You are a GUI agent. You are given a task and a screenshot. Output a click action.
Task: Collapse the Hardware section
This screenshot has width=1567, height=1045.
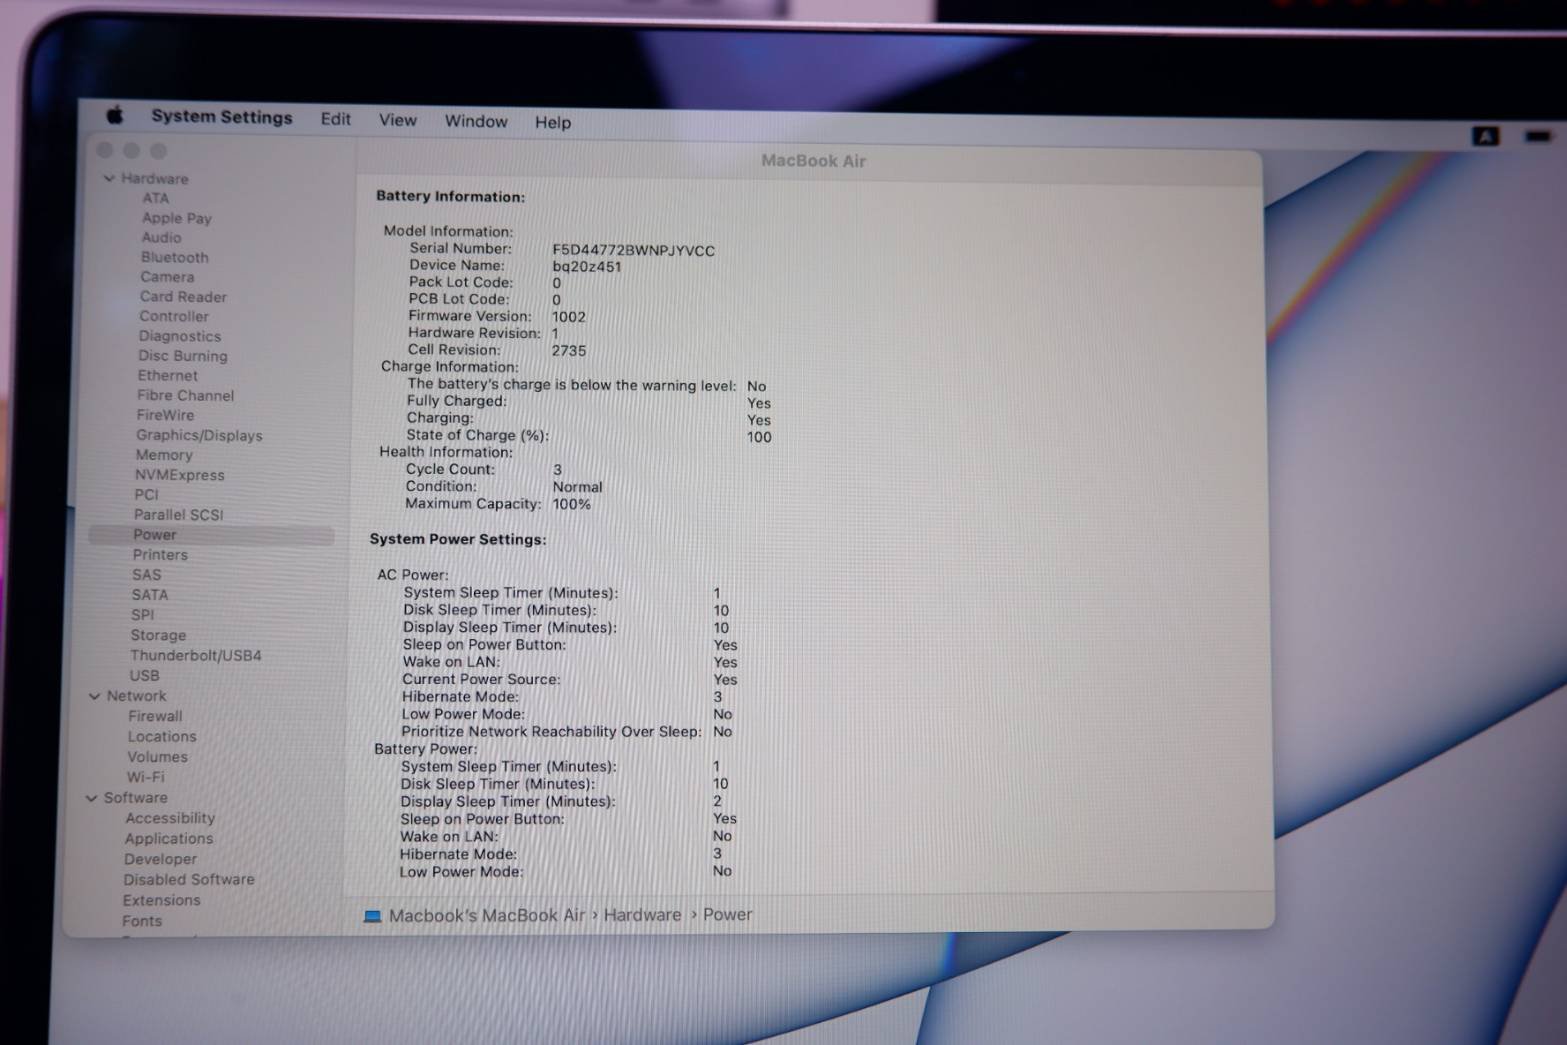click(109, 179)
